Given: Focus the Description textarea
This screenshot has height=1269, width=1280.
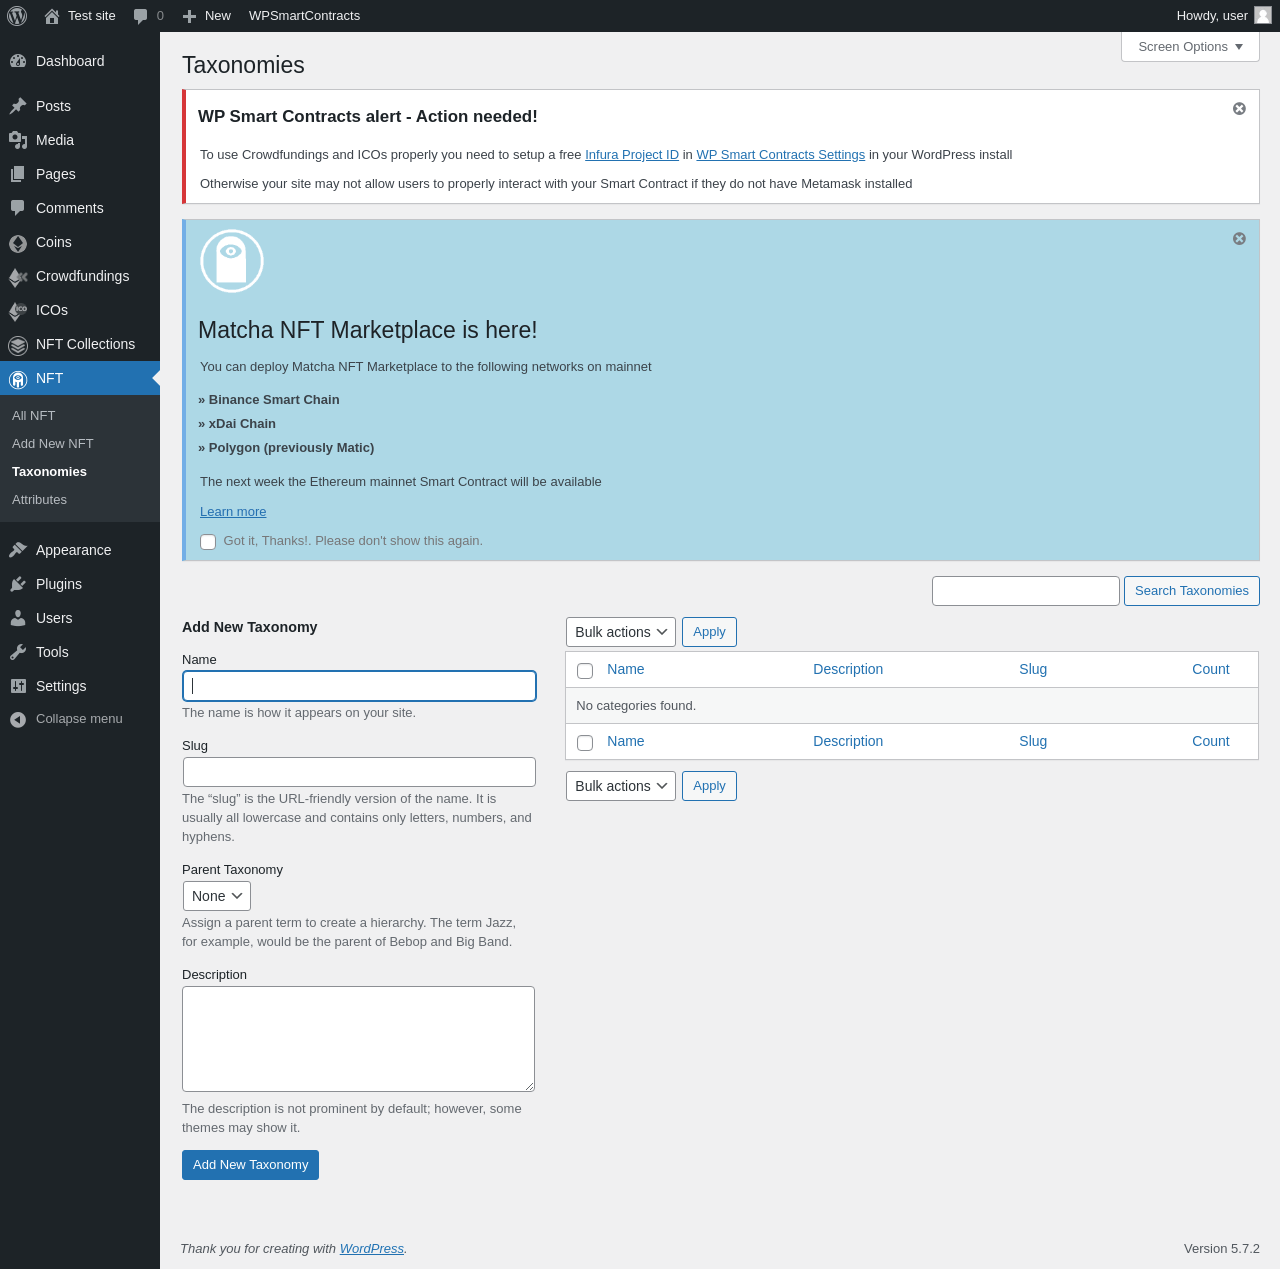Looking at the screenshot, I should pos(358,1039).
